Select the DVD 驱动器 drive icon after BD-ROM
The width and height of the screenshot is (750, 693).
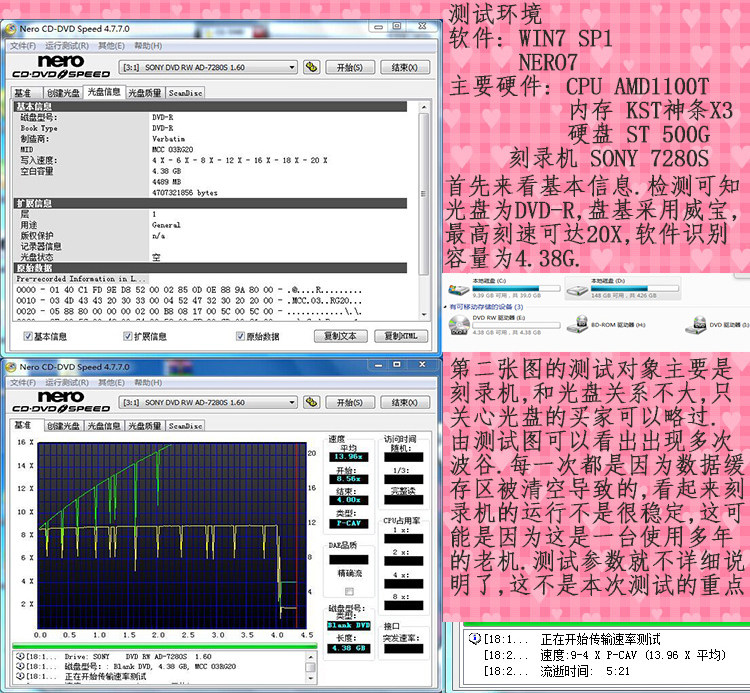696,325
